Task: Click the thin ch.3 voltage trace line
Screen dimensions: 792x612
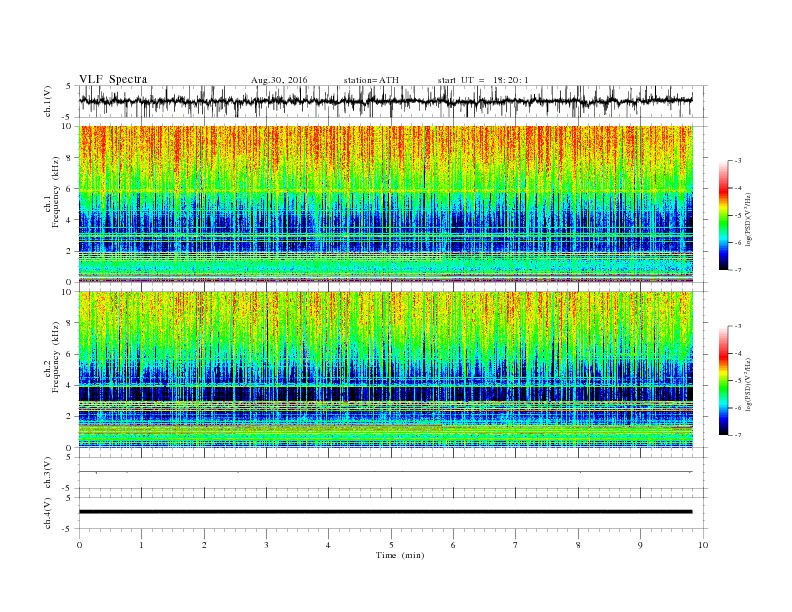Action: tap(385, 472)
